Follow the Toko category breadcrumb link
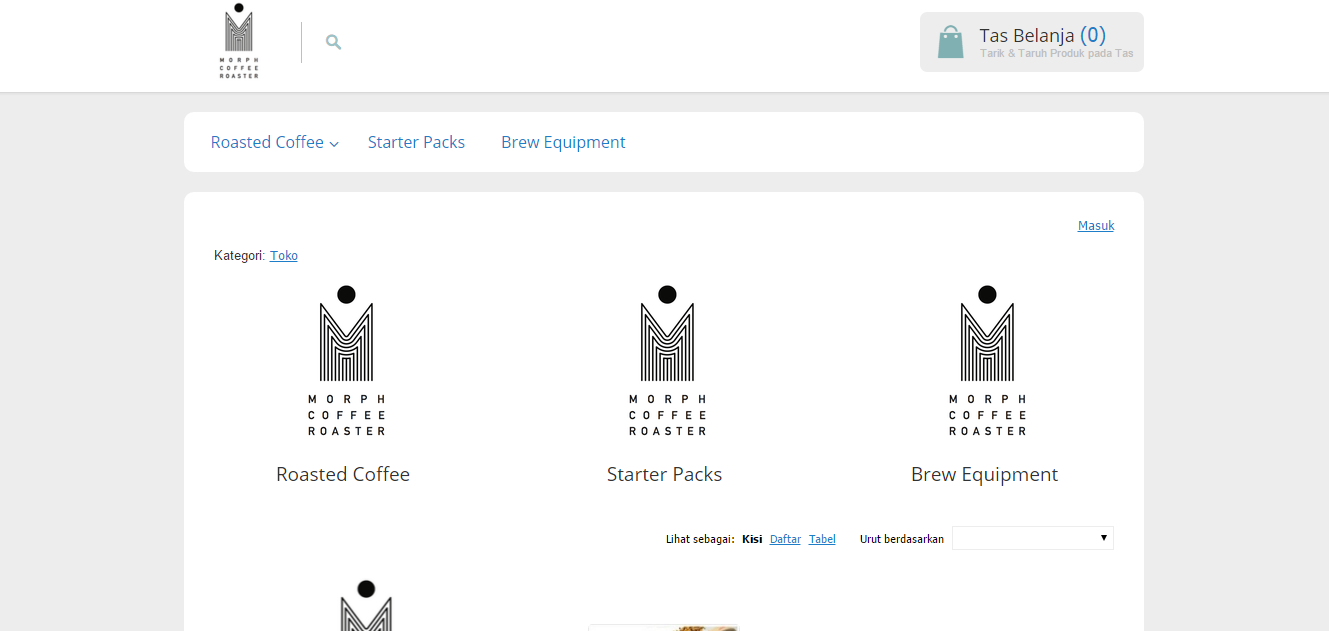This screenshot has height=631, width=1329. 284,256
